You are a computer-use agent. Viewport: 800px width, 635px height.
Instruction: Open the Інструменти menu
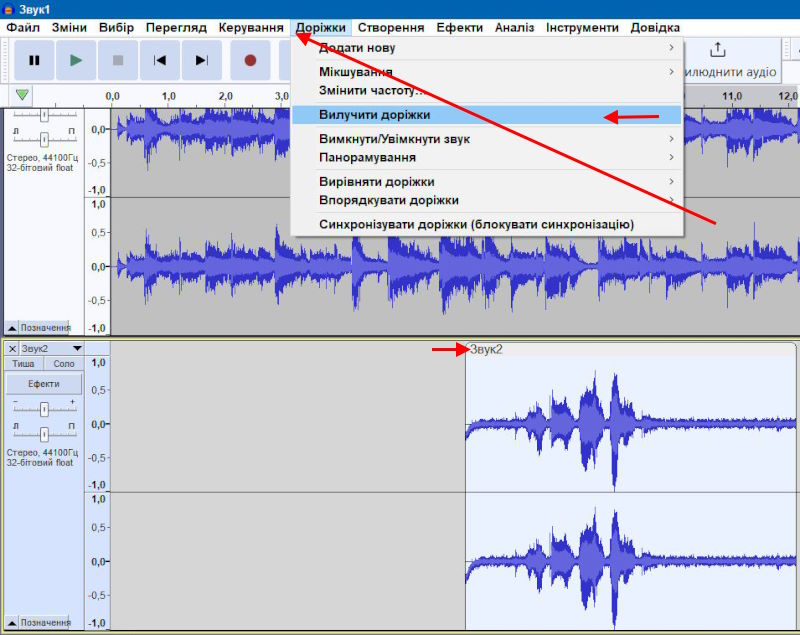(x=582, y=28)
